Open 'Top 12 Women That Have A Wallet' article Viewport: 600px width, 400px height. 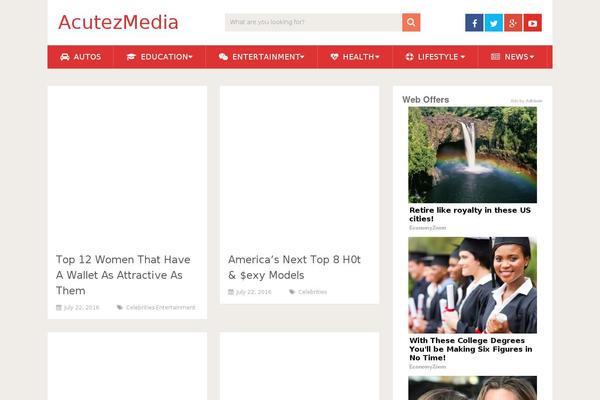point(123,275)
